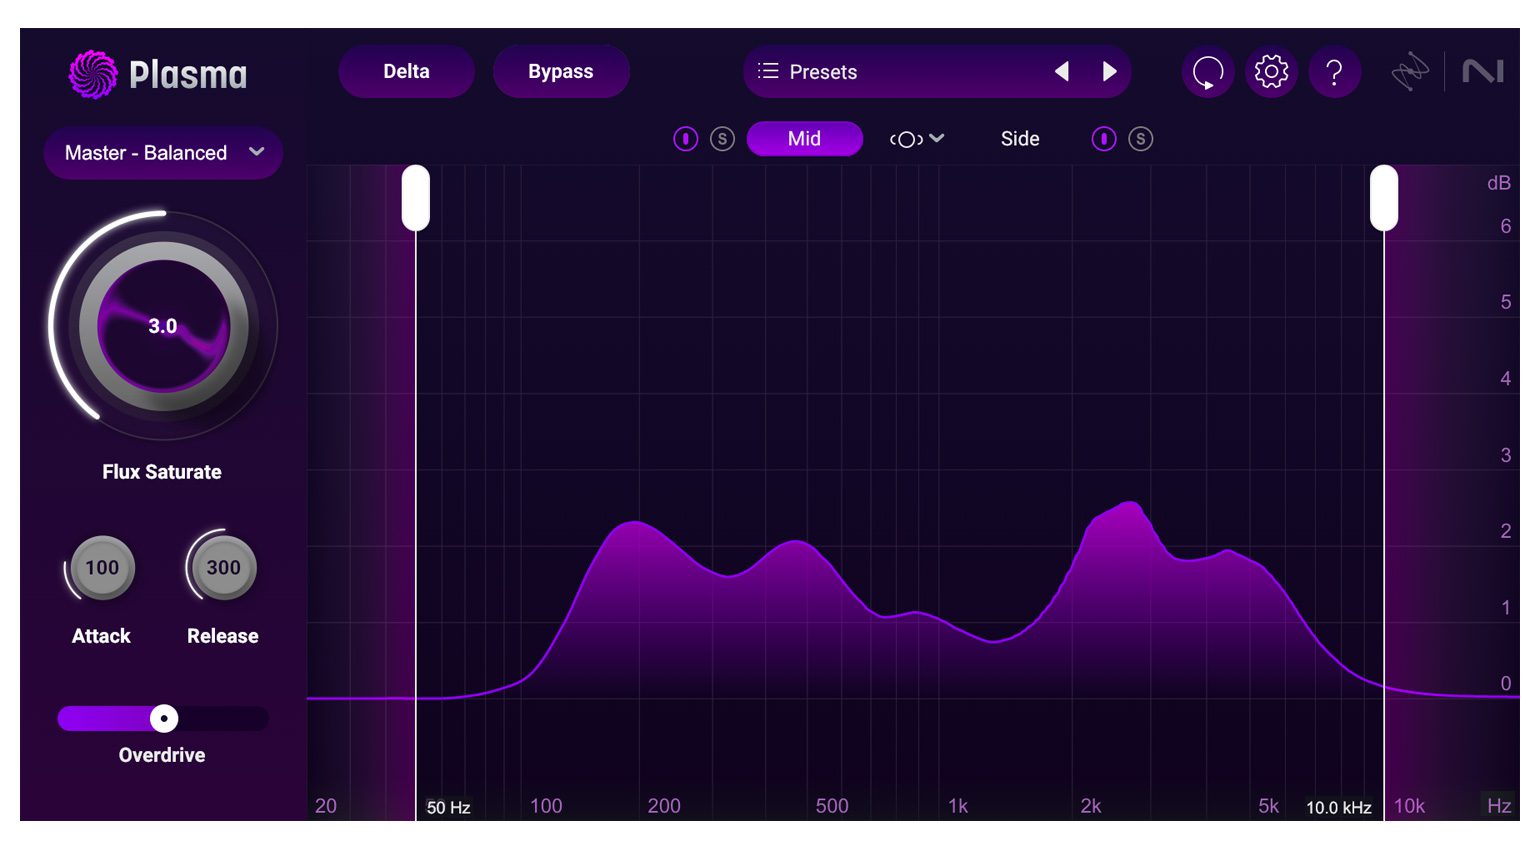Click the Plasma swirl logo icon

click(93, 74)
